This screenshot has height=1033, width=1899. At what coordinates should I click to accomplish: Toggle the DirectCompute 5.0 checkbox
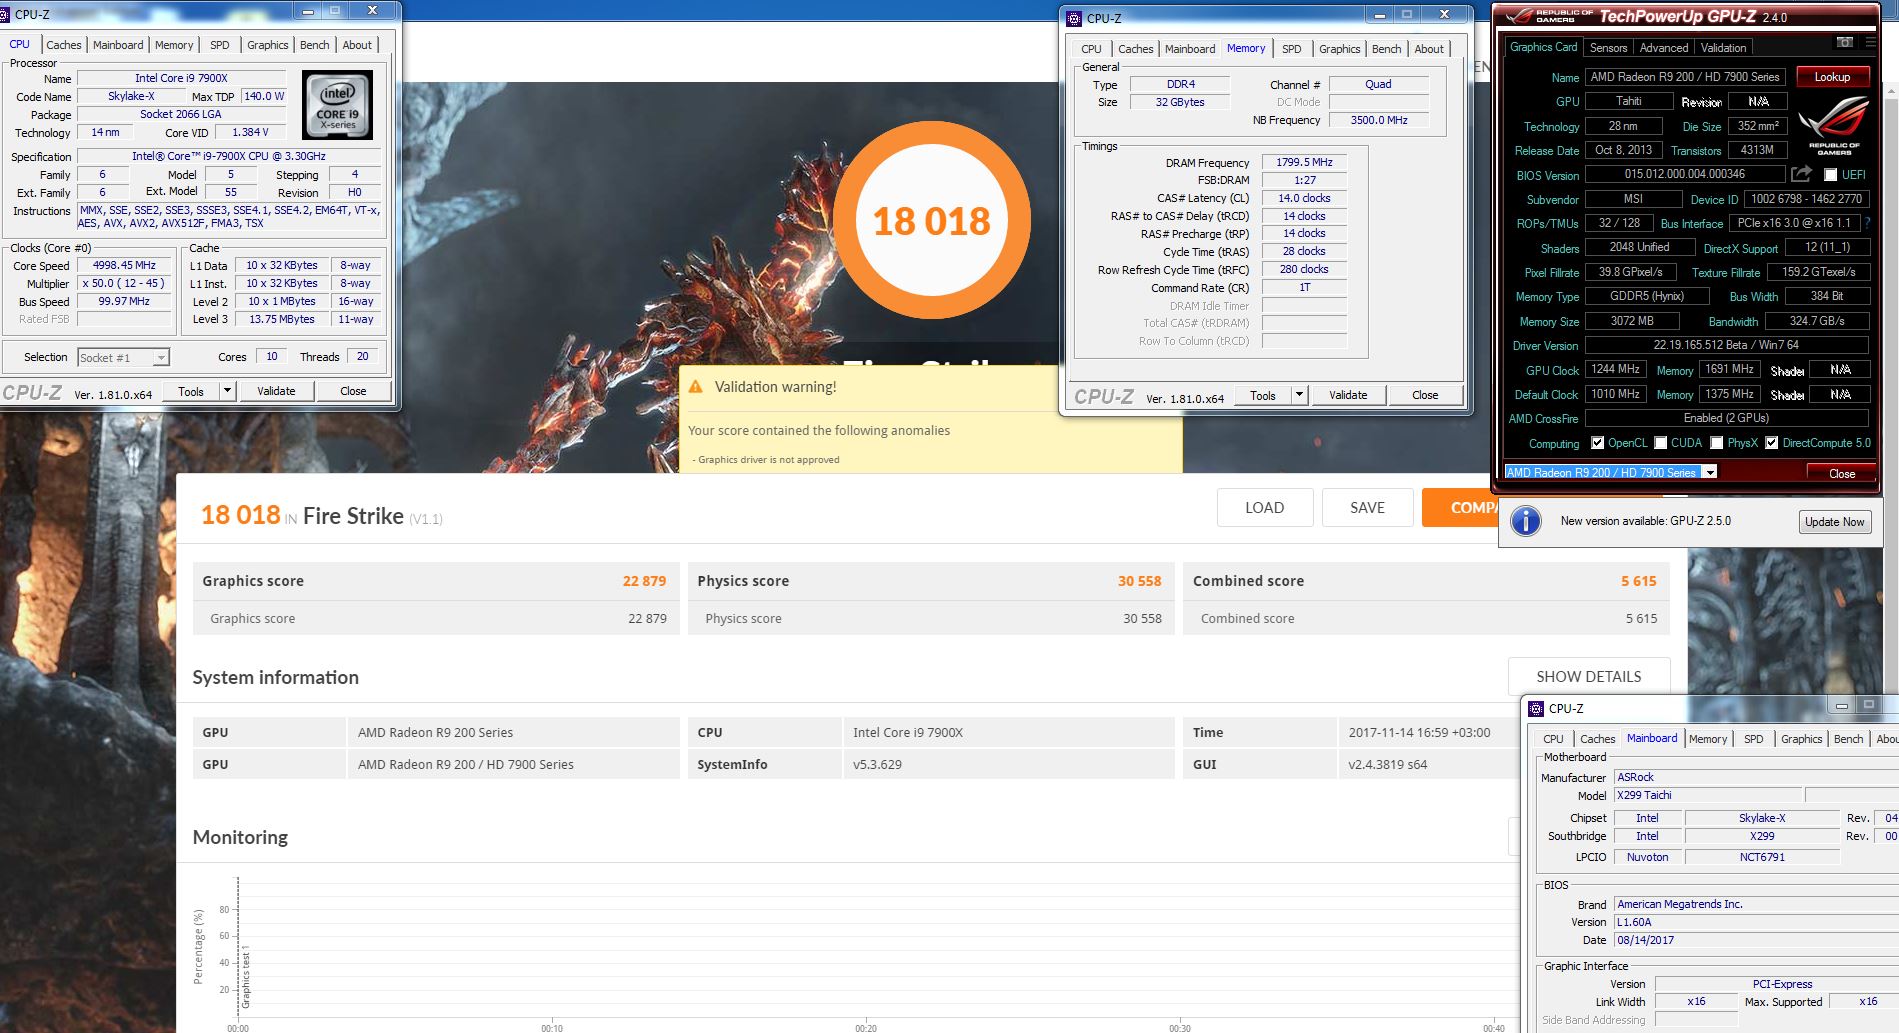coord(1771,443)
